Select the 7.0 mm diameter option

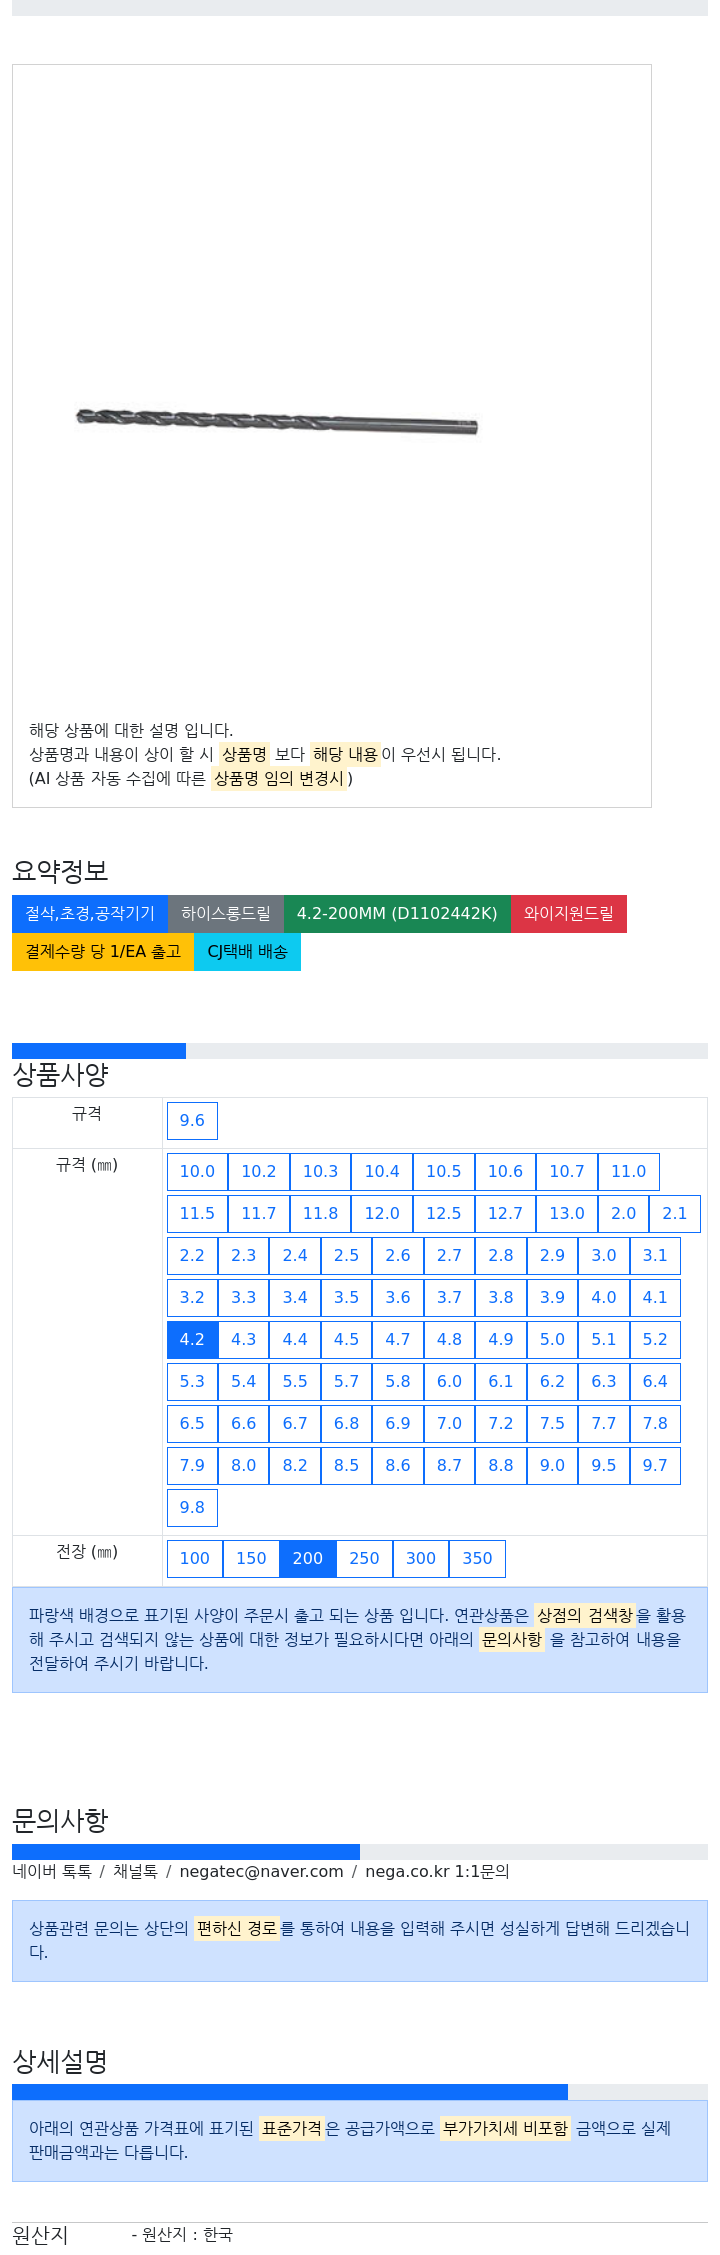450,1424
